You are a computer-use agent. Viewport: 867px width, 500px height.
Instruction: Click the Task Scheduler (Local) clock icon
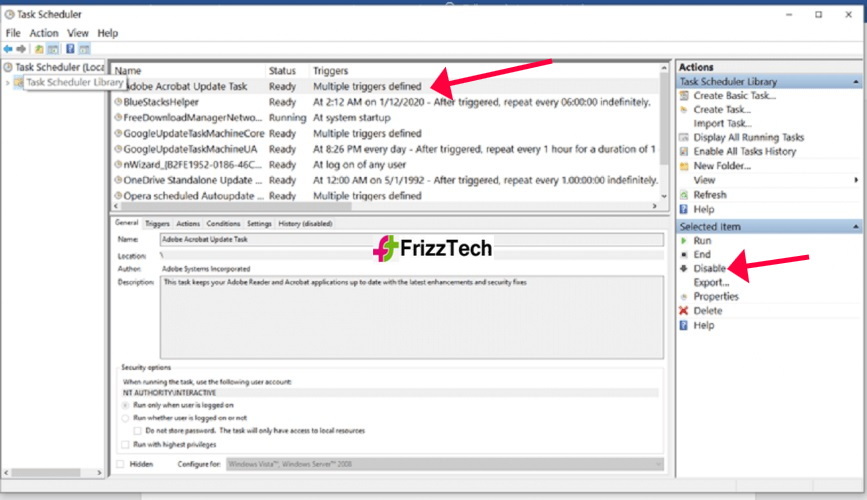[8, 67]
